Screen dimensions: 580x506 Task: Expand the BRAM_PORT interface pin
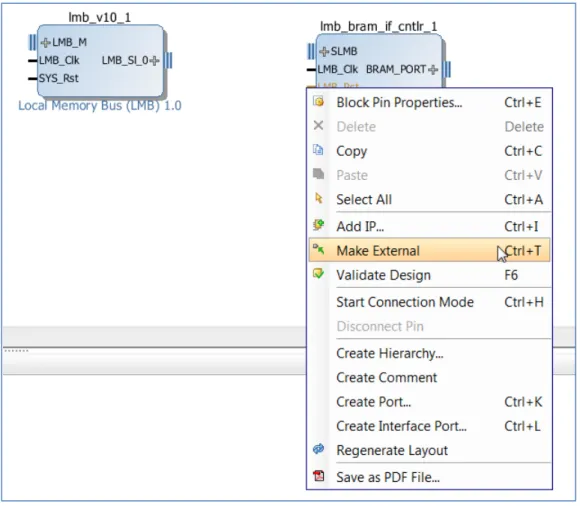[433, 70]
